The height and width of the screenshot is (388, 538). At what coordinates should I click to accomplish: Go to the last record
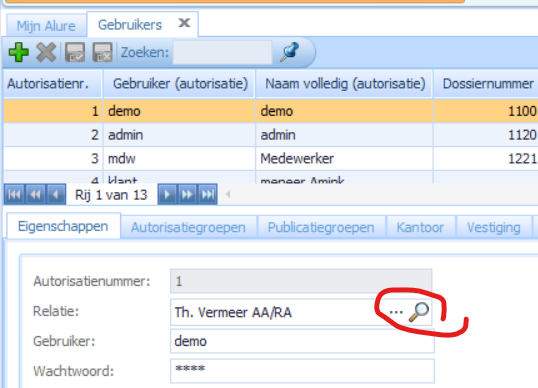point(207,195)
